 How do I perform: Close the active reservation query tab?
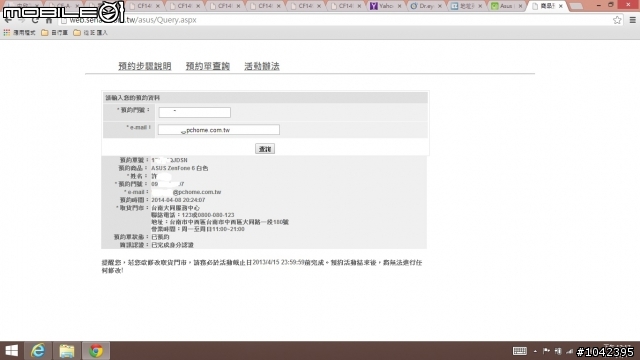coord(561,6)
